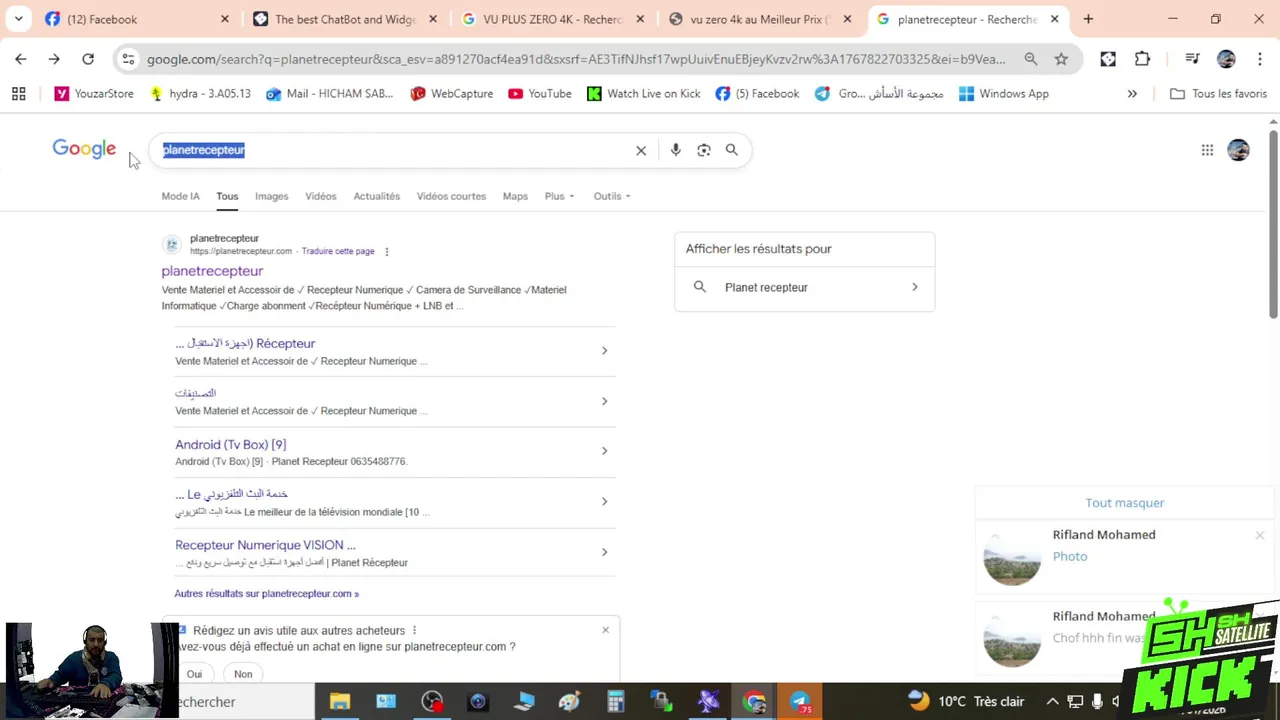Switch to VU PLUS ZERO 4K tab

552,19
